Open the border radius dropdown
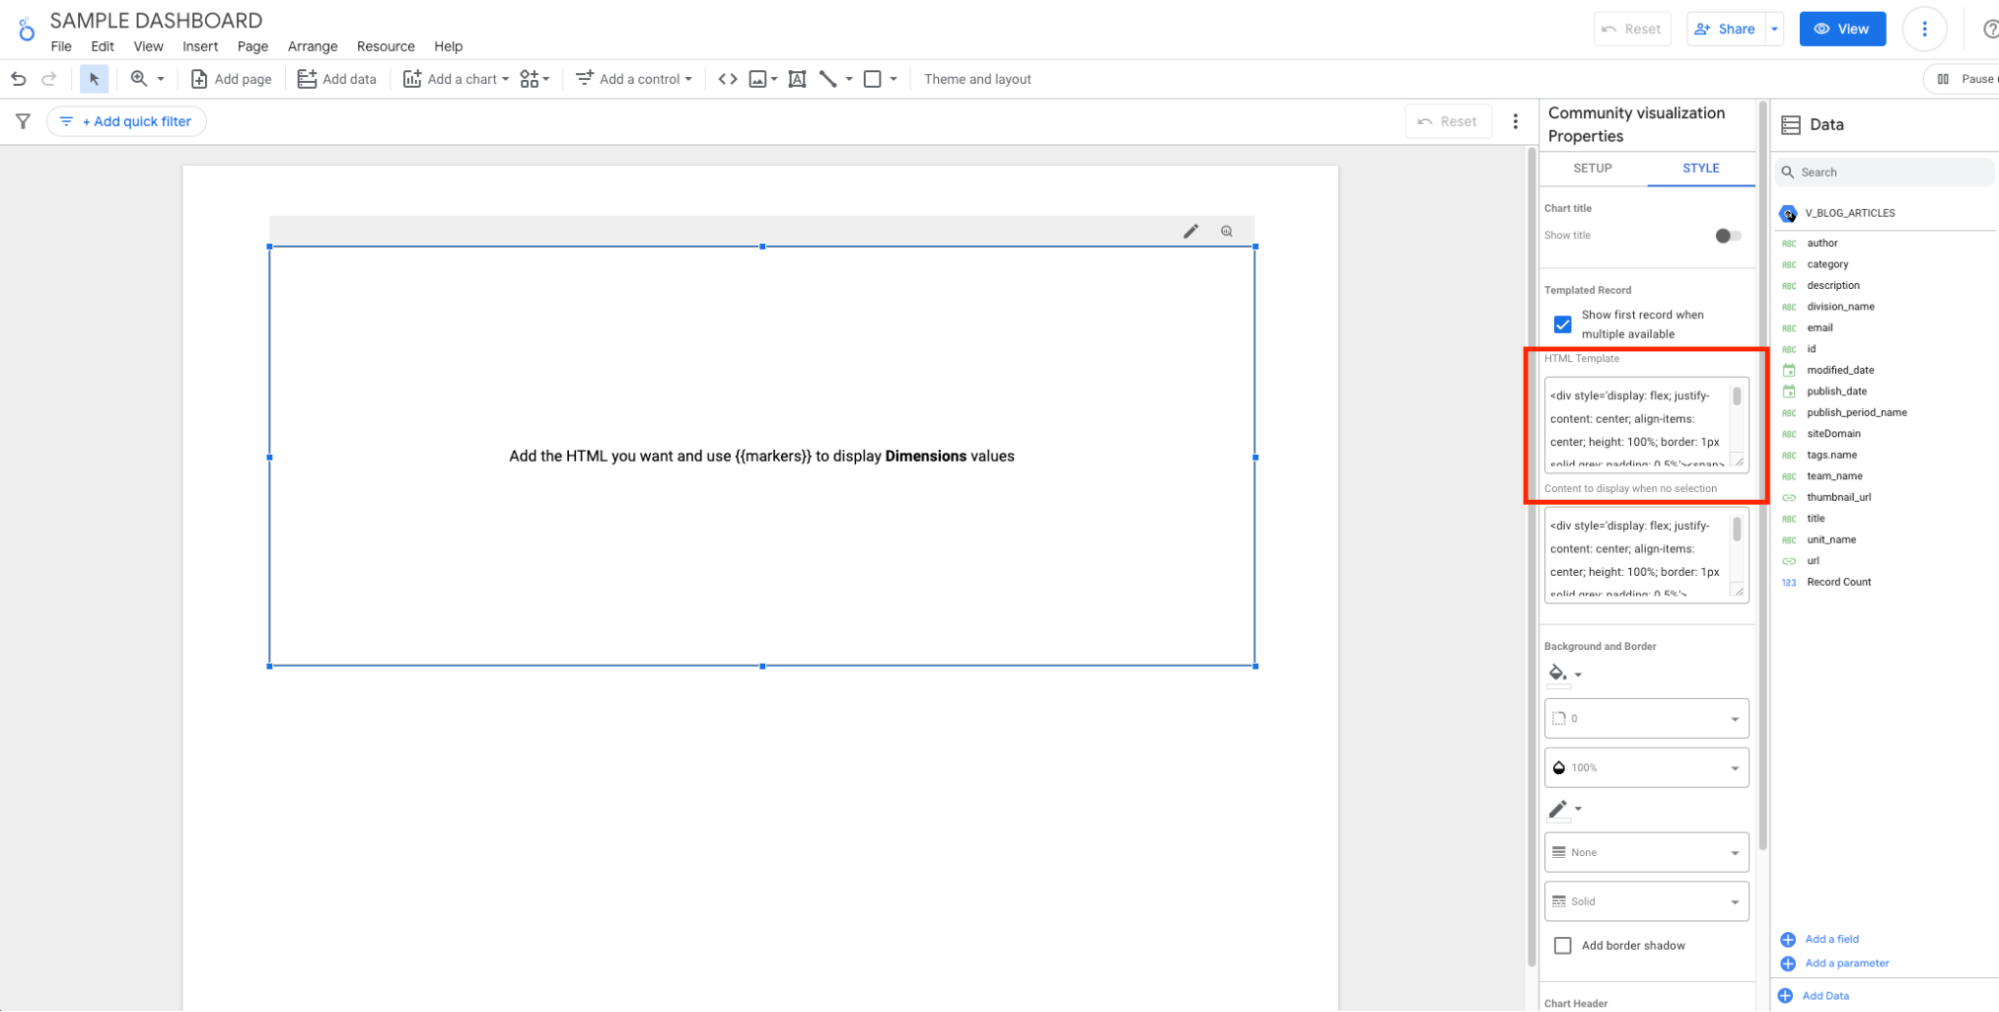Screen dimensions: 1999x1012 tap(1645, 718)
